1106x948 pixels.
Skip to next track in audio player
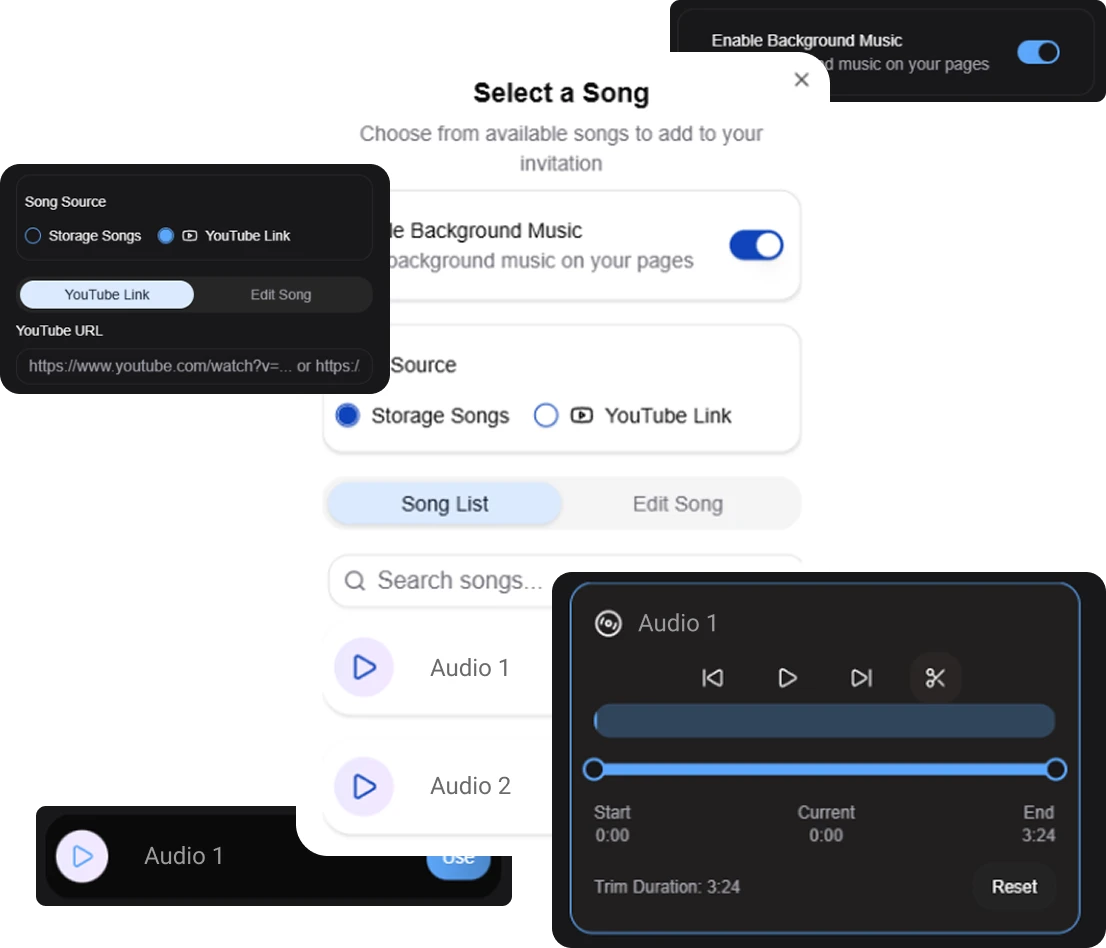861,679
